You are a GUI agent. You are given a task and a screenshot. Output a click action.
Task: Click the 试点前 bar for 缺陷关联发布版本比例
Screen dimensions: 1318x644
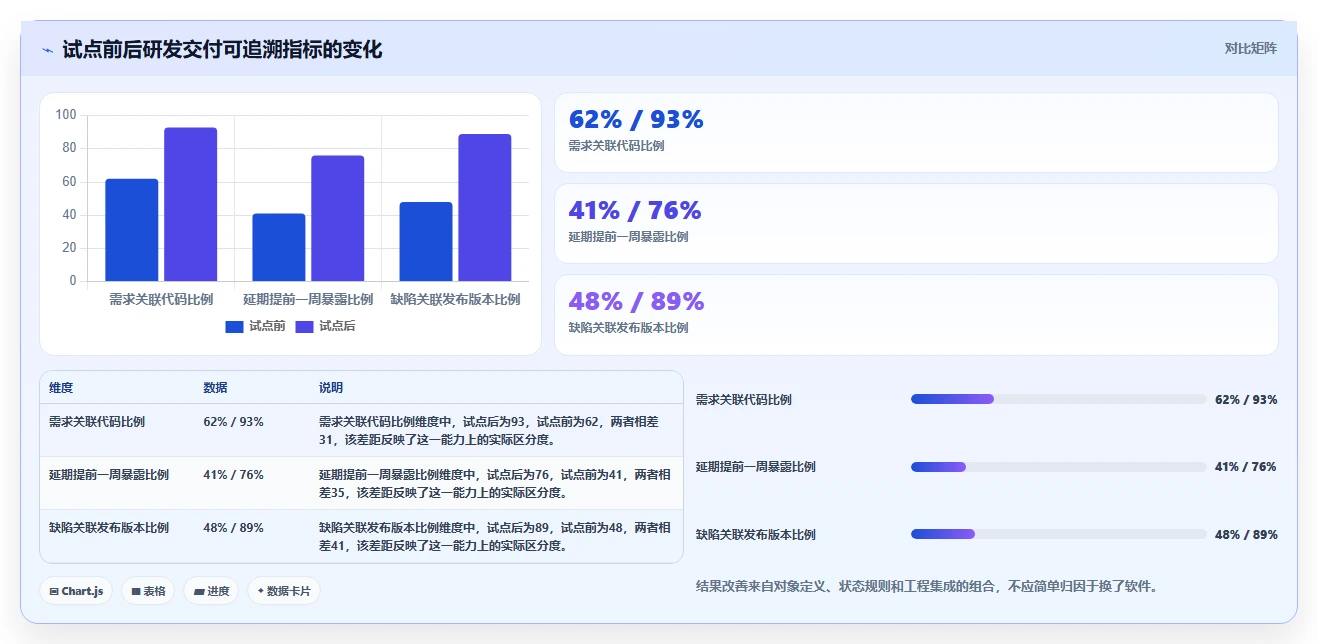point(426,241)
